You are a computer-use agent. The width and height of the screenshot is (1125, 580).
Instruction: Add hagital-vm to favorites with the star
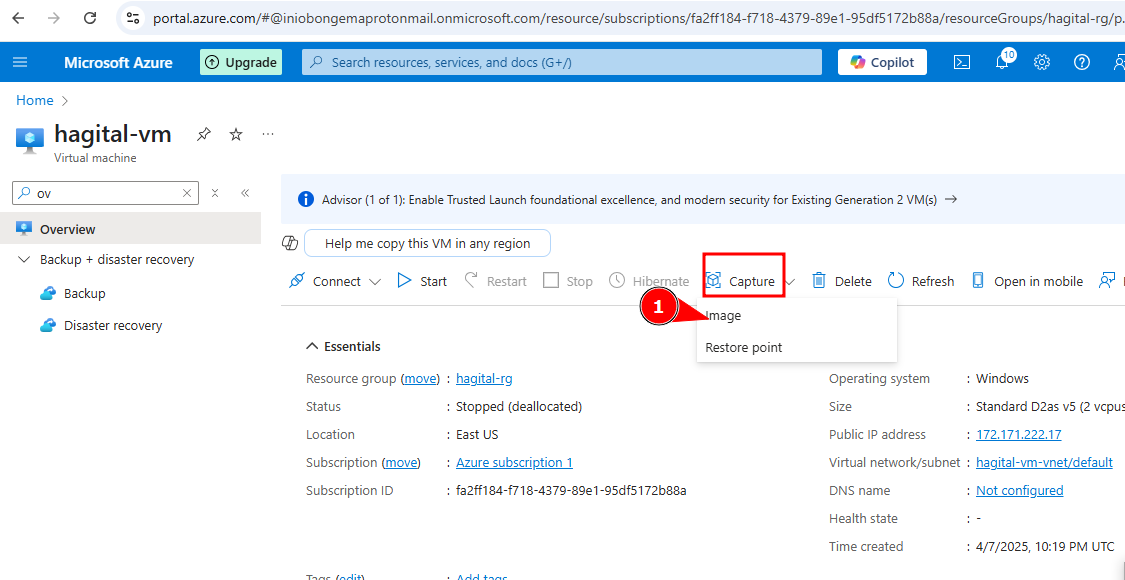[x=236, y=134]
